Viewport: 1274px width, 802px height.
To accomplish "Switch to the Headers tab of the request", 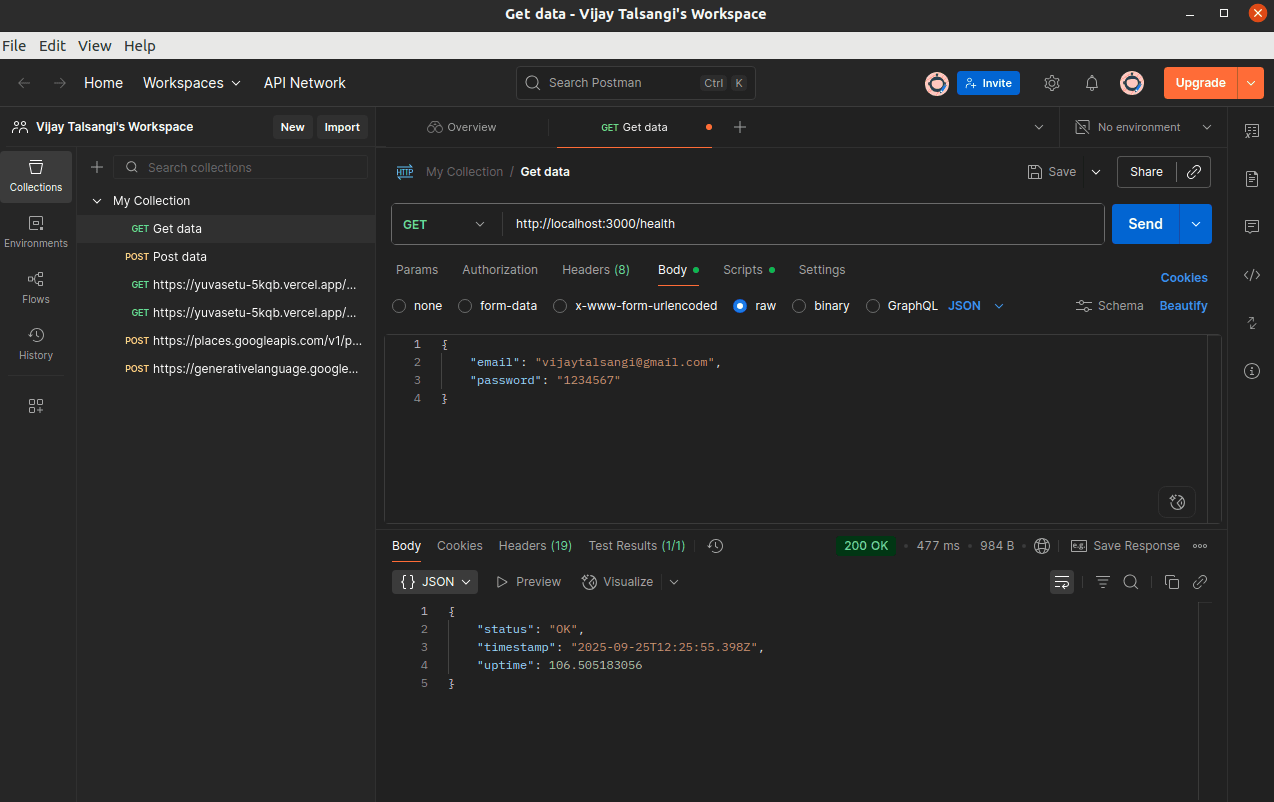I will (596, 269).
